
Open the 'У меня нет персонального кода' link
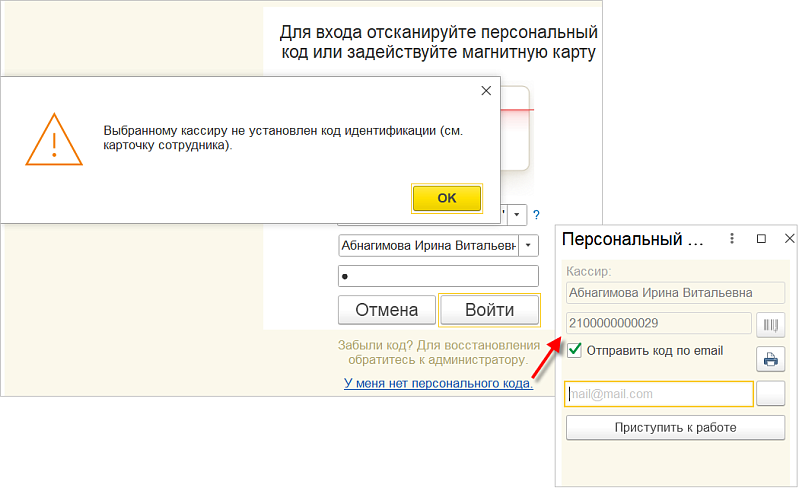(438, 382)
